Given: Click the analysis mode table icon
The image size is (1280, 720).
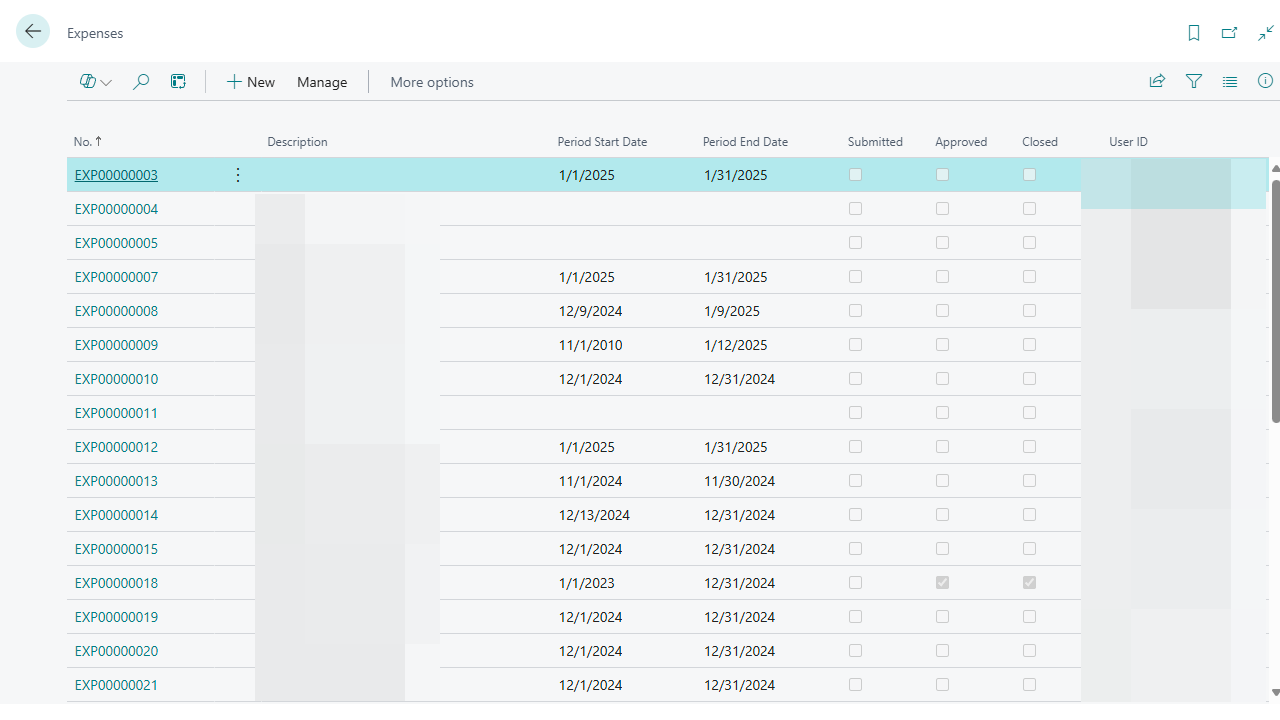Looking at the screenshot, I should [178, 82].
